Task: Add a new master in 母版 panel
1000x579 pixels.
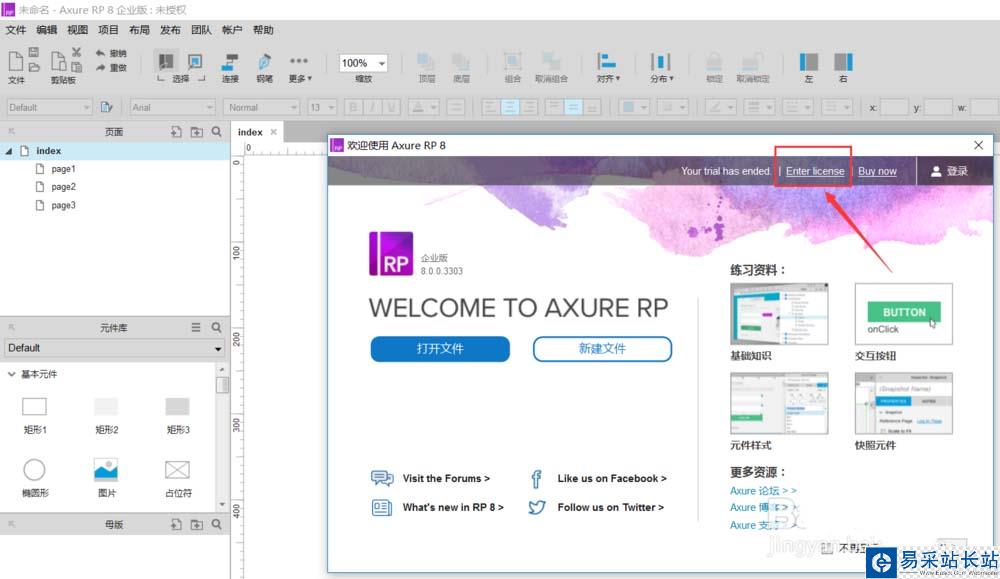Action: point(176,524)
